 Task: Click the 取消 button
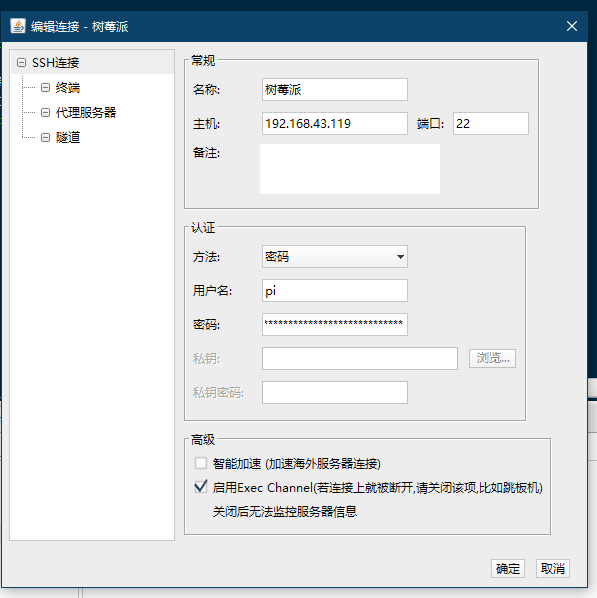553,569
